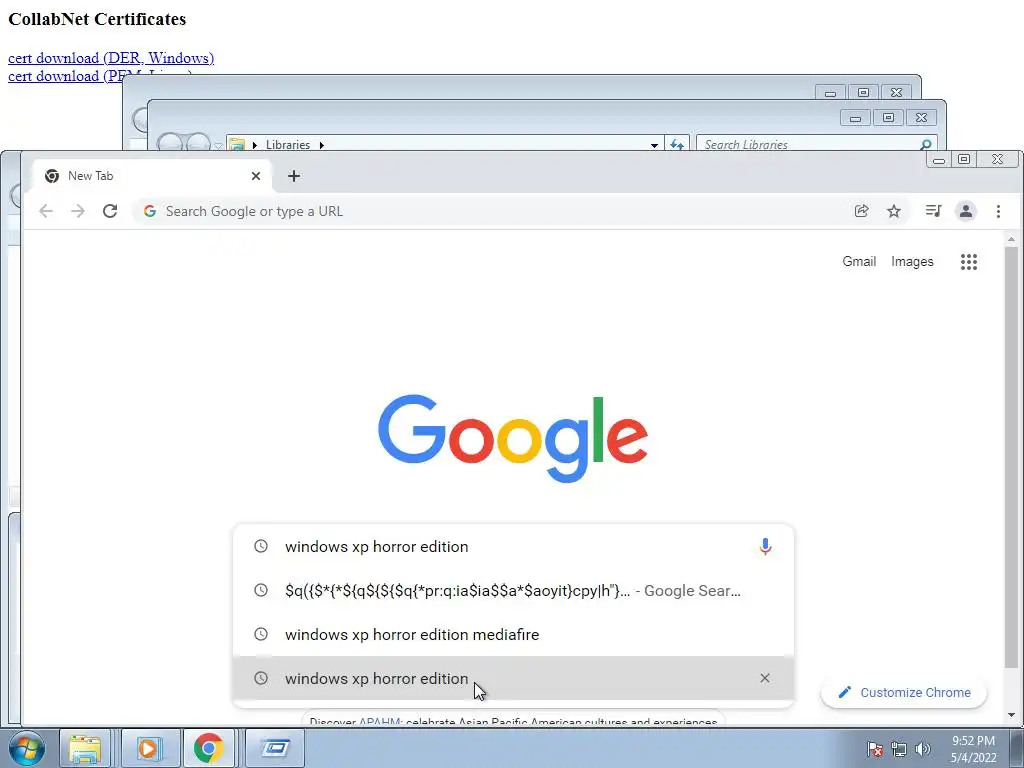Open Gmail link
The height and width of the screenshot is (768, 1024).
pyautogui.click(x=859, y=261)
